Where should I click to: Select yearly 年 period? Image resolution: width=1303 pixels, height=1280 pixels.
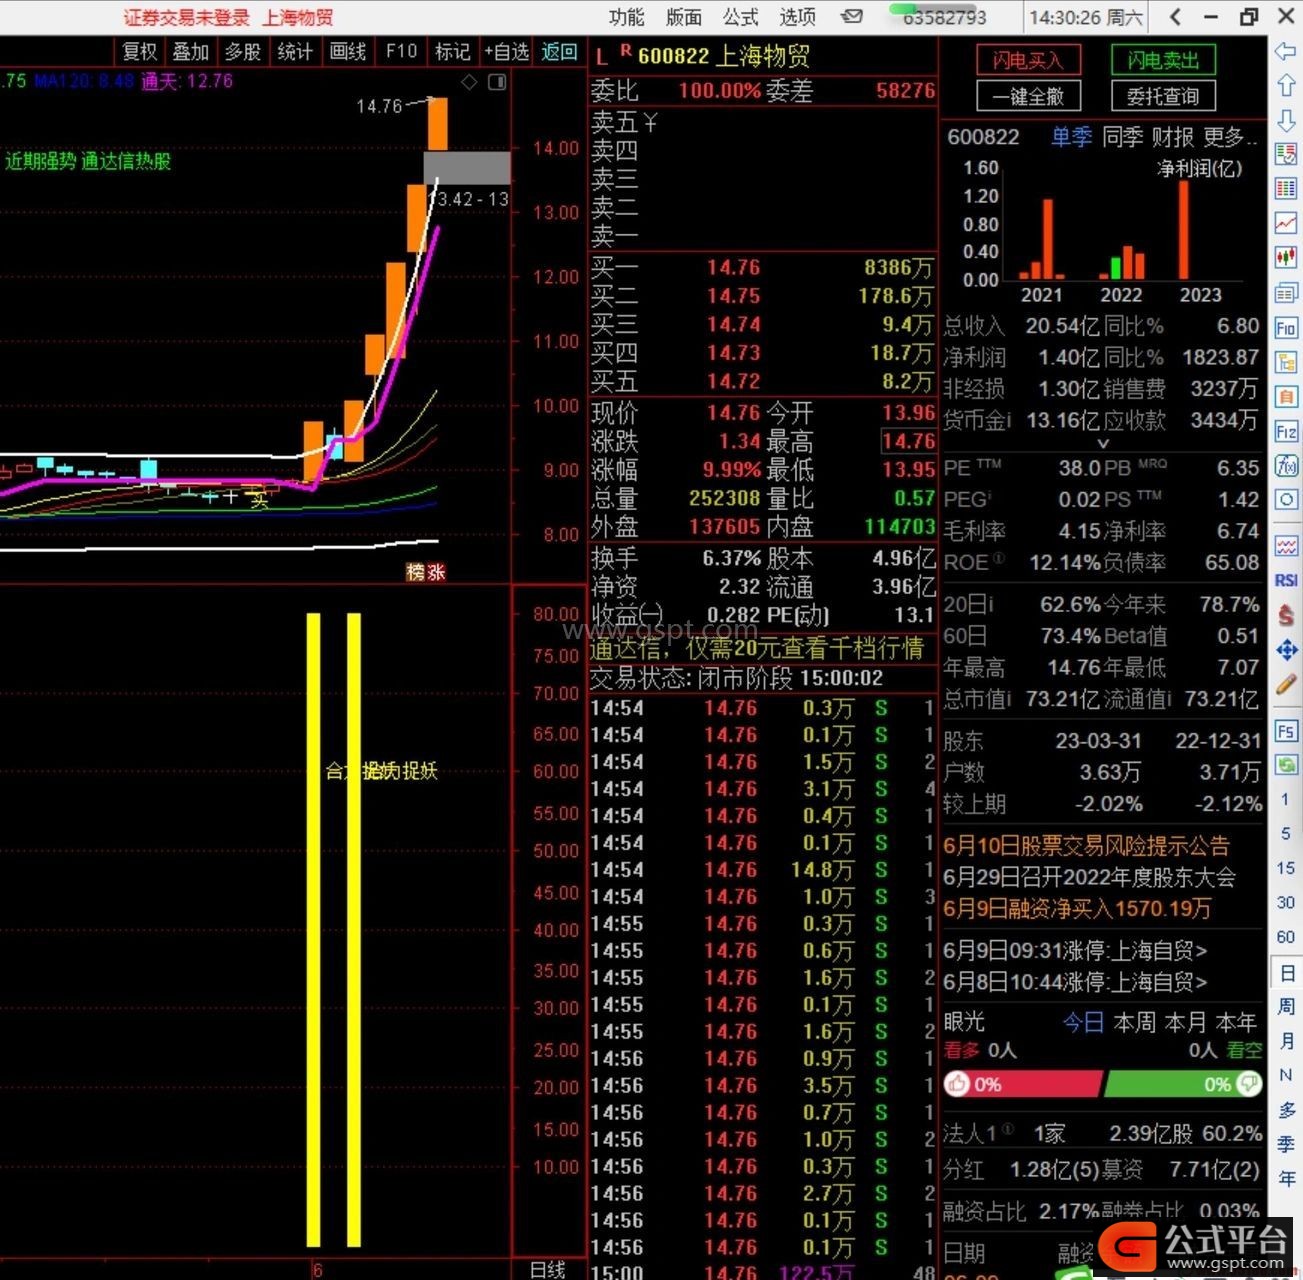pyautogui.click(x=1286, y=1178)
